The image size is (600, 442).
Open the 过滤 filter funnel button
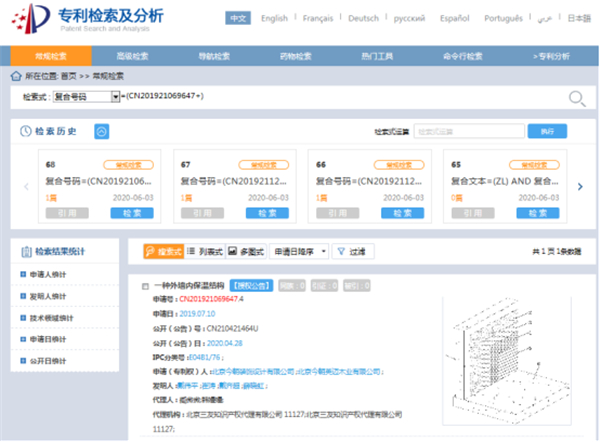click(x=352, y=251)
